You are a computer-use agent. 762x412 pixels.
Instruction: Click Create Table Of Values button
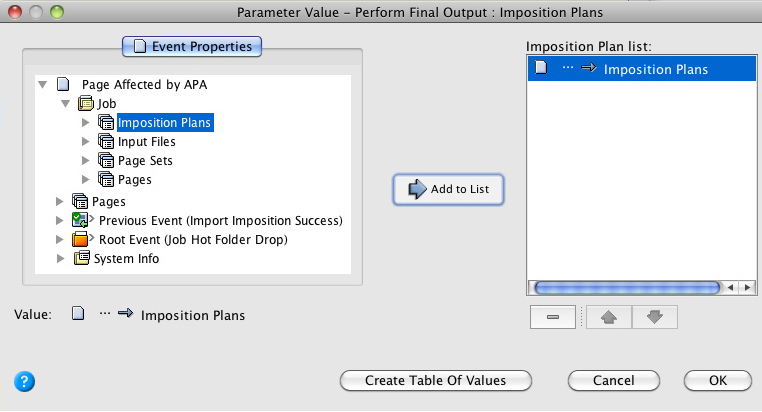435,380
